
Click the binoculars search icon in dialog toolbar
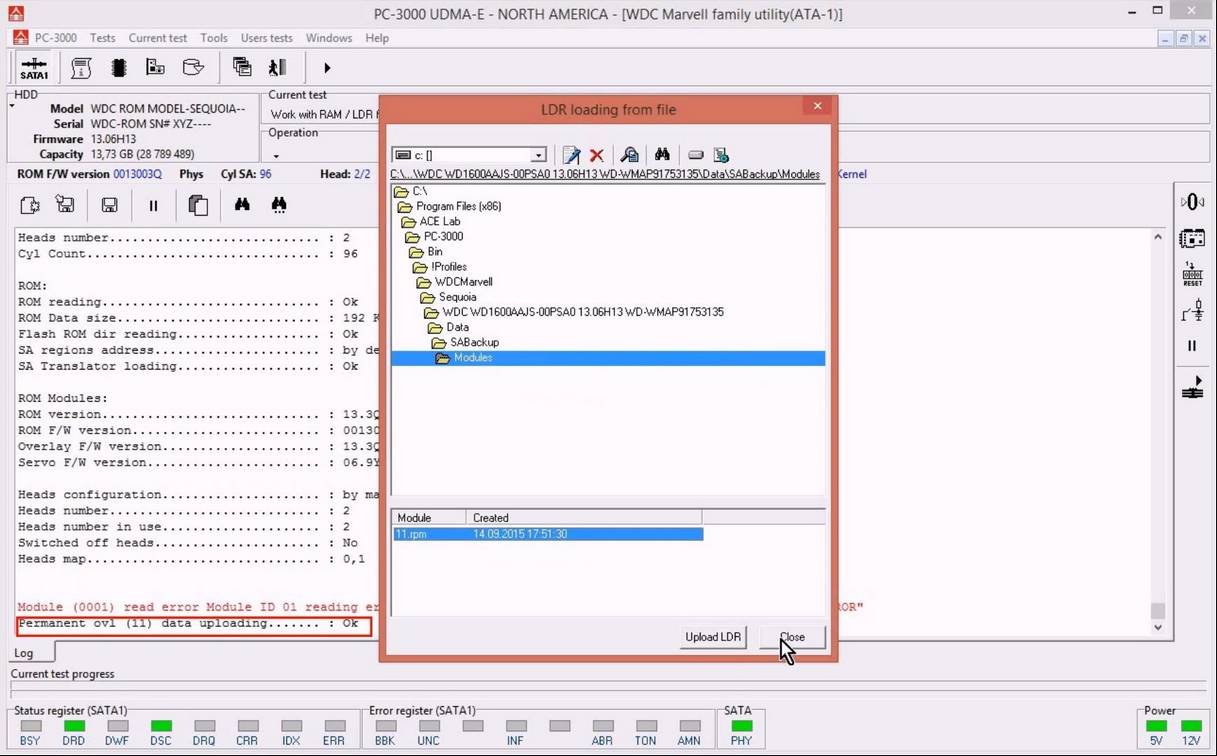pyautogui.click(x=662, y=155)
